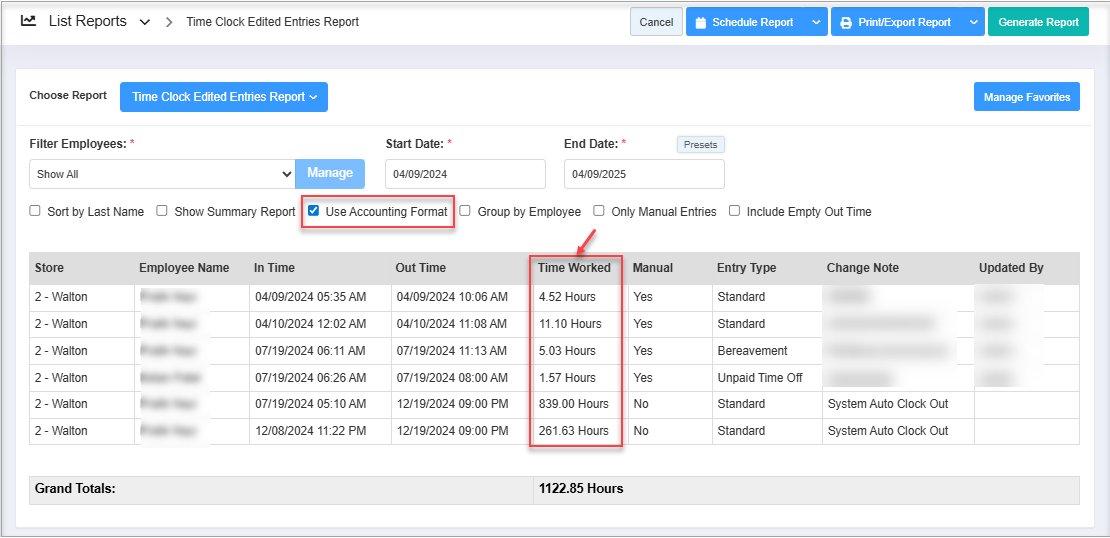This screenshot has width=1110, height=538.
Task: Open Manage Favorites
Action: pyautogui.click(x=1026, y=97)
